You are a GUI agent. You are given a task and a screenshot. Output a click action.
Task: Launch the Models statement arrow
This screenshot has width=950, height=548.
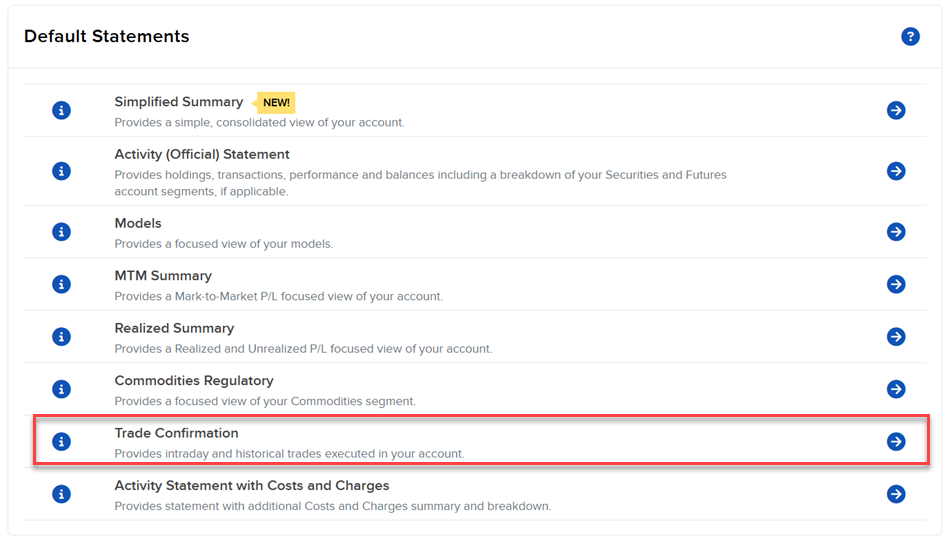coord(896,232)
